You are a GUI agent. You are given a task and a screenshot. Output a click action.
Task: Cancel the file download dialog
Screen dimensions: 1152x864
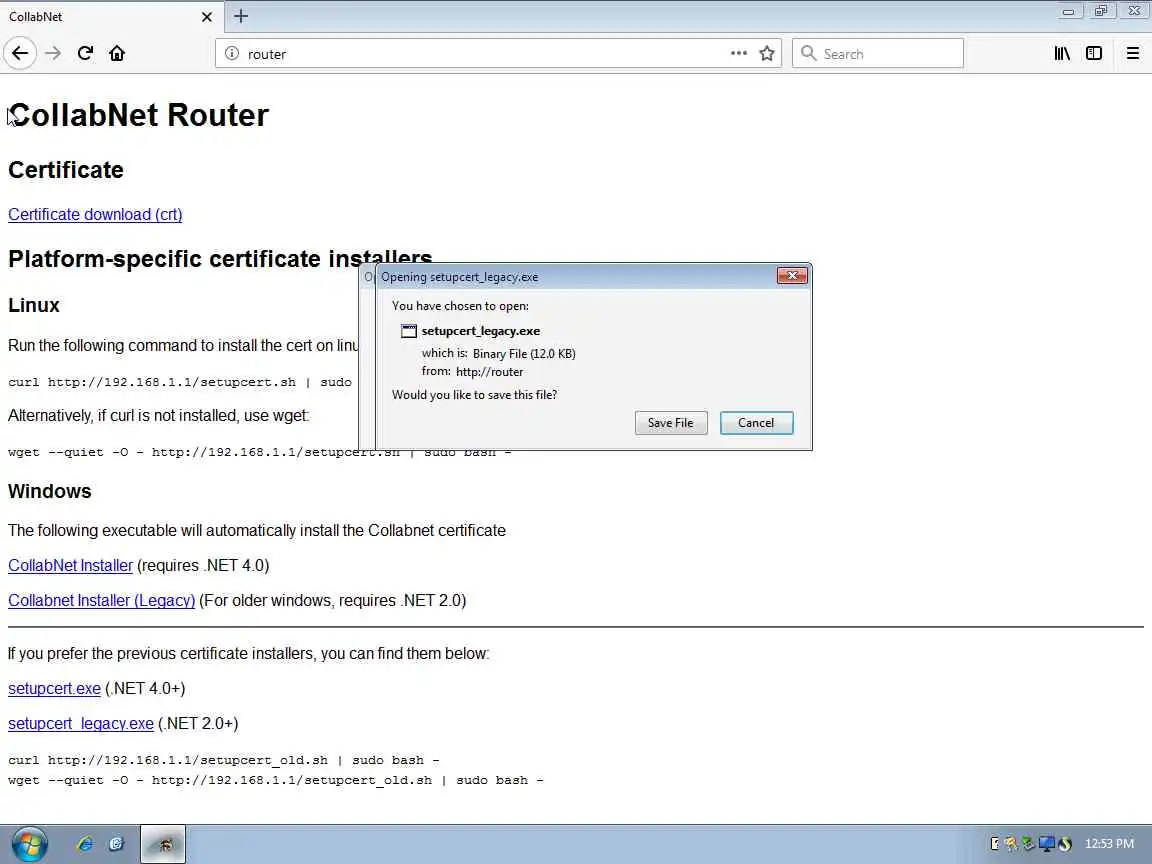click(x=756, y=423)
